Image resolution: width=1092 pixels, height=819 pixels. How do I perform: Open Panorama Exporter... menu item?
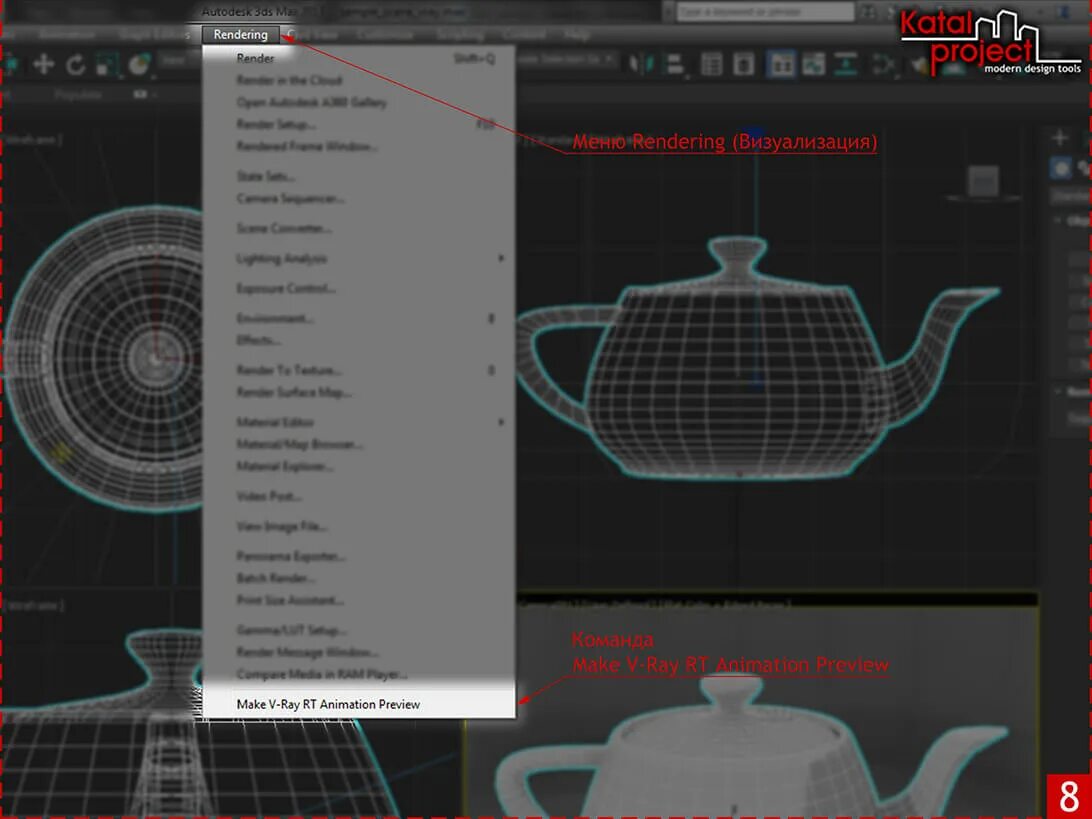[359, 556]
